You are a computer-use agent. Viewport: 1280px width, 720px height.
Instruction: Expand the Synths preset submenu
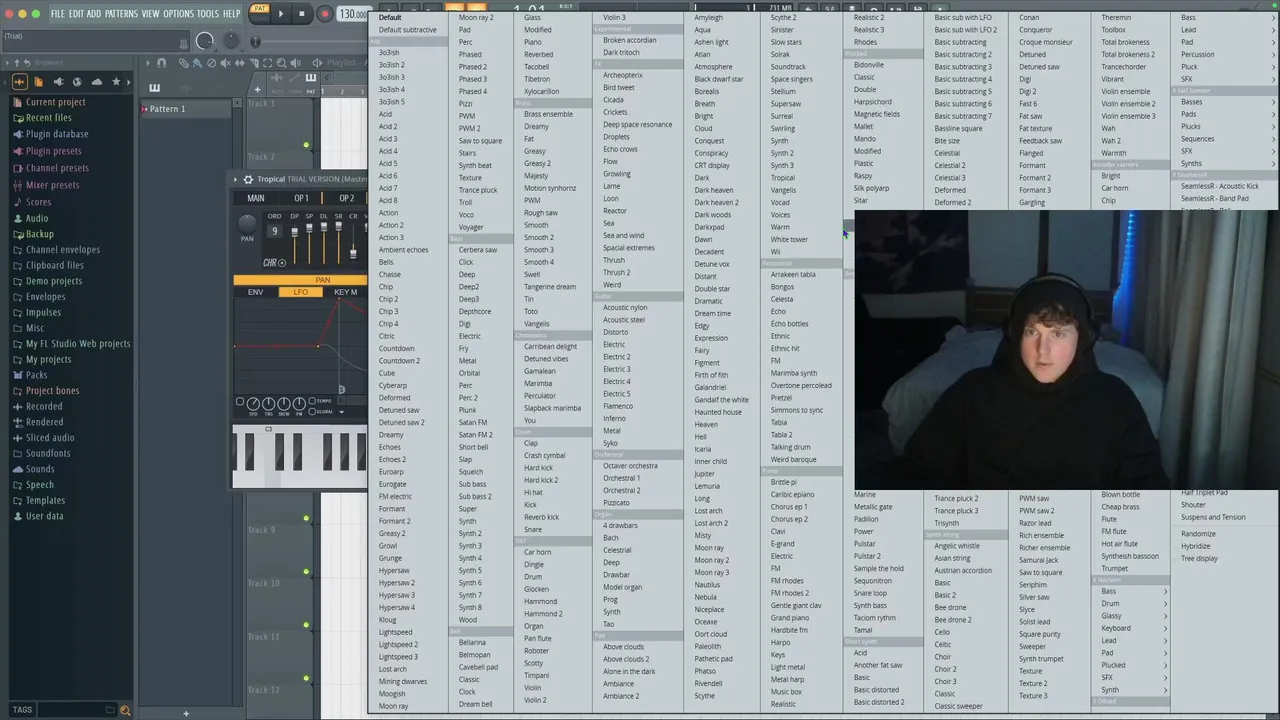[x=1227, y=164]
